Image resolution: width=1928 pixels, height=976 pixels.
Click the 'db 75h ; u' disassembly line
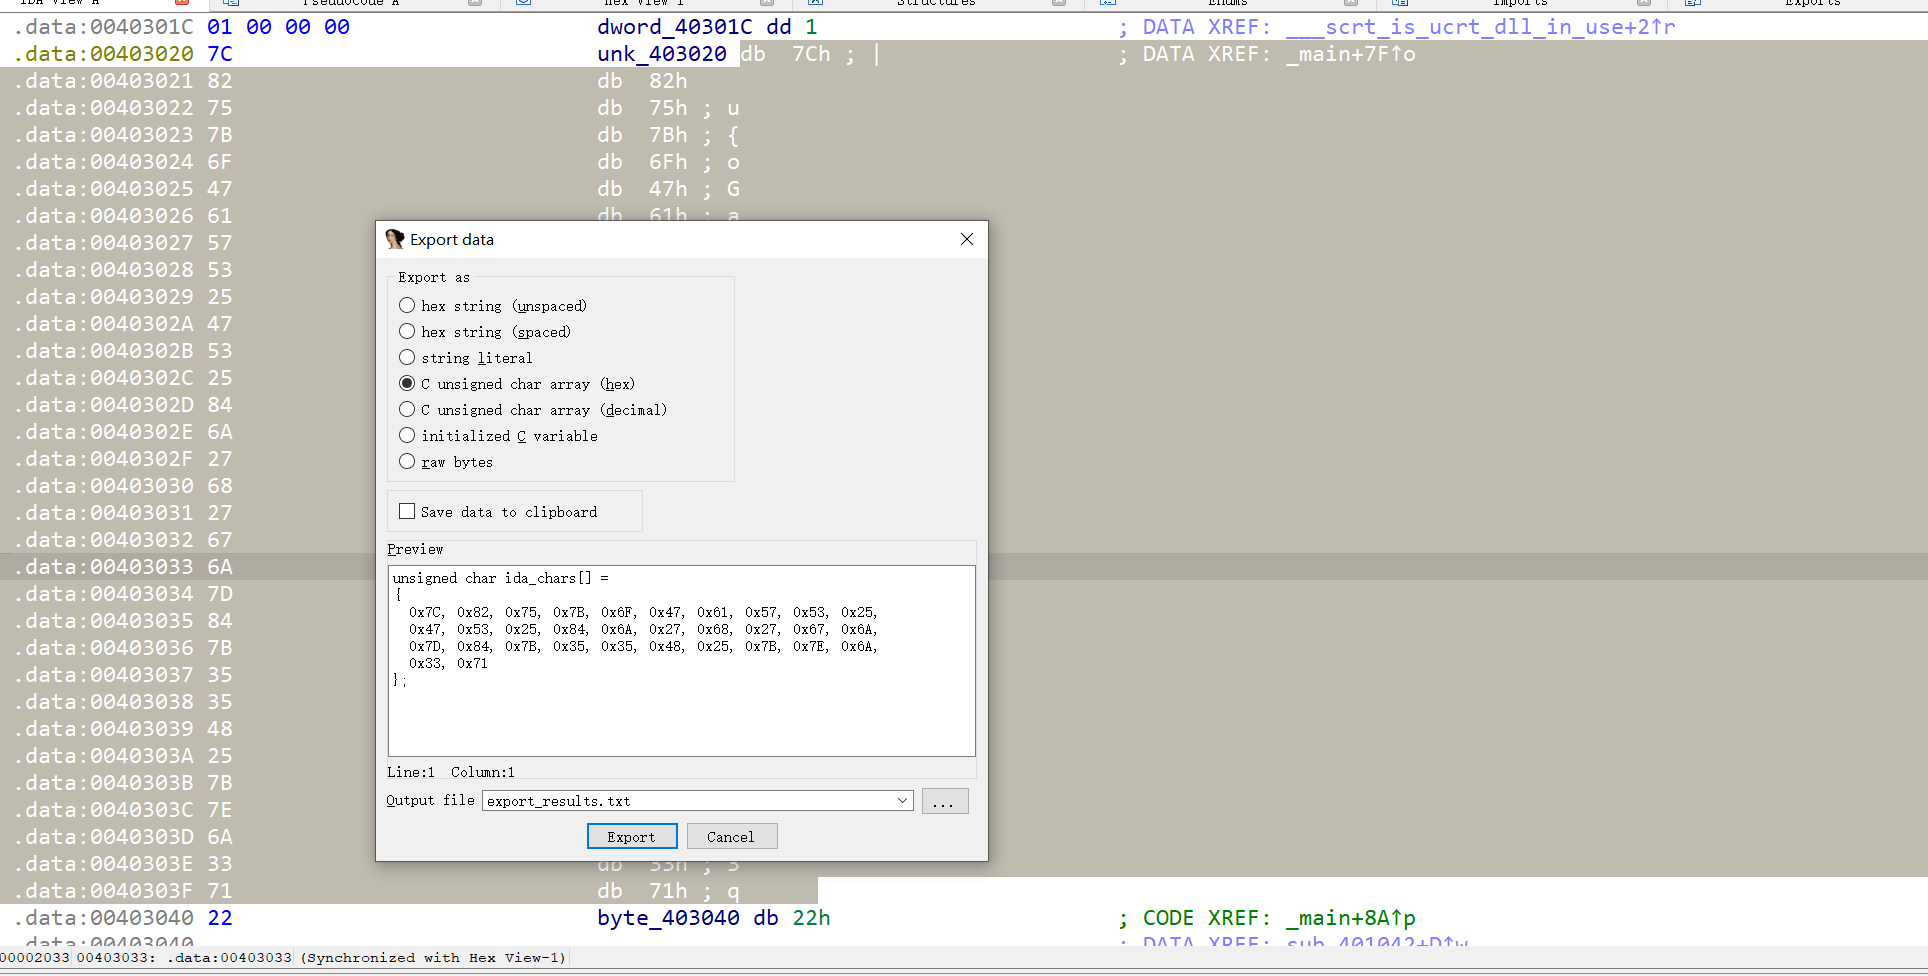coord(668,108)
